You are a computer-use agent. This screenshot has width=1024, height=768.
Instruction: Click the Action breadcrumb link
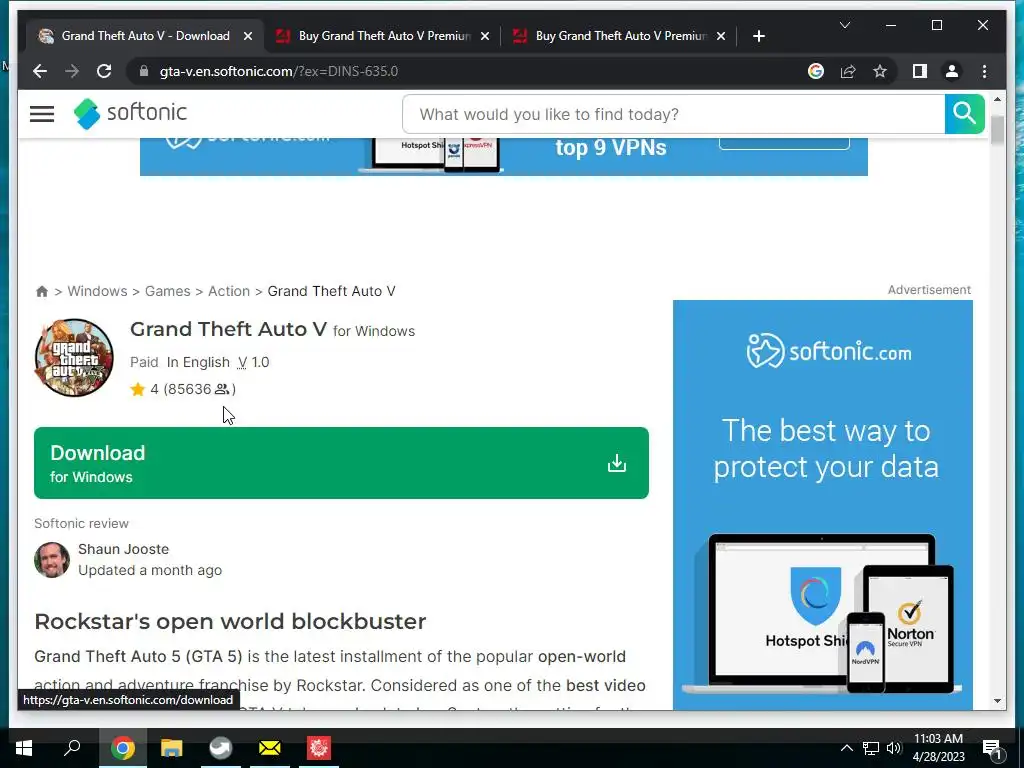(x=229, y=291)
